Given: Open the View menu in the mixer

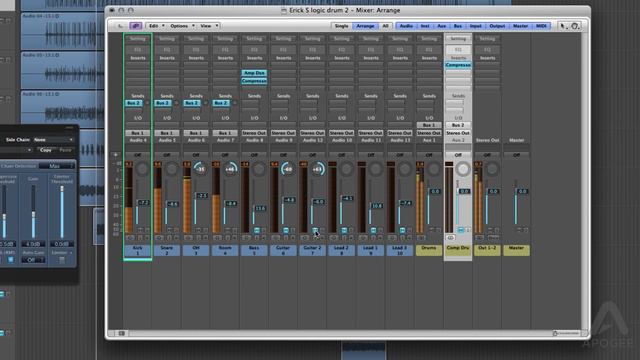Looking at the screenshot, I should 209,26.
